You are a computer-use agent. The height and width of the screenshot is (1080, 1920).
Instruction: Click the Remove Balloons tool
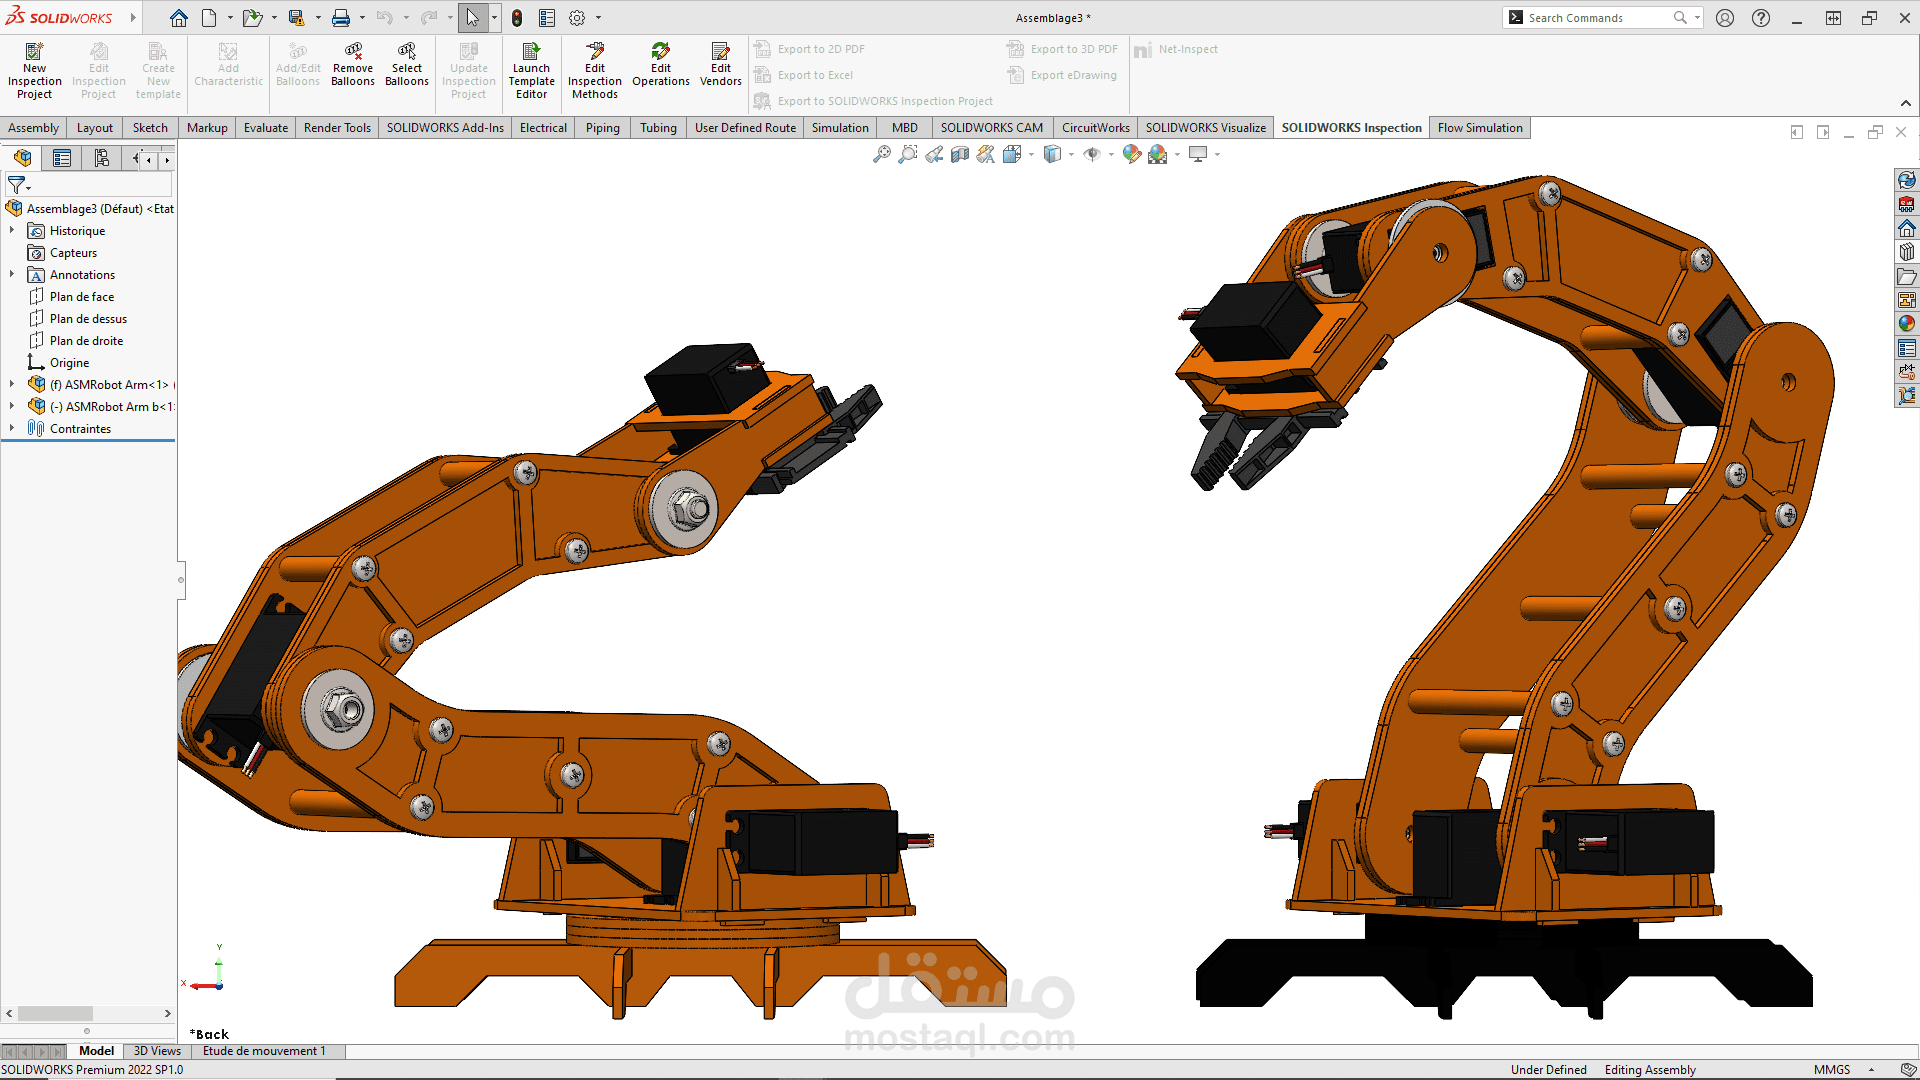coord(353,66)
